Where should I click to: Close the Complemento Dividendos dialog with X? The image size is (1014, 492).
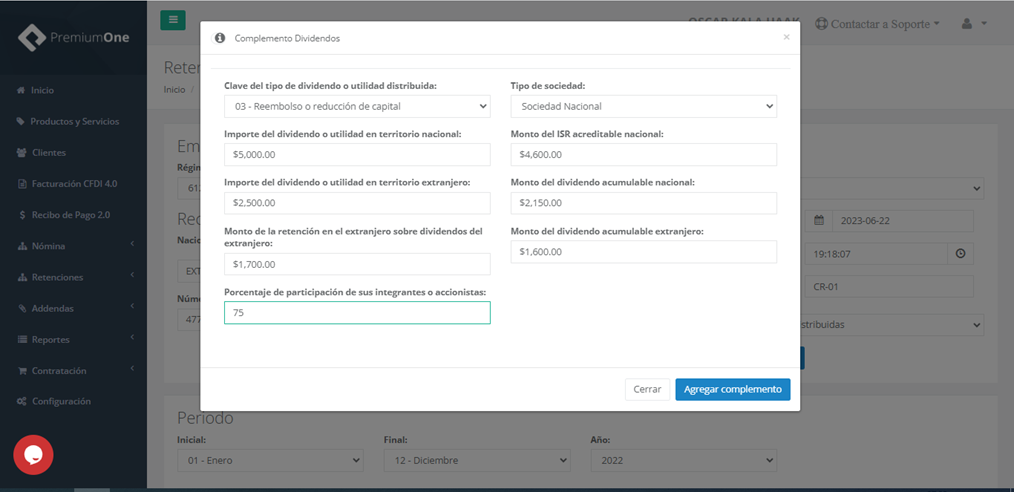[786, 37]
